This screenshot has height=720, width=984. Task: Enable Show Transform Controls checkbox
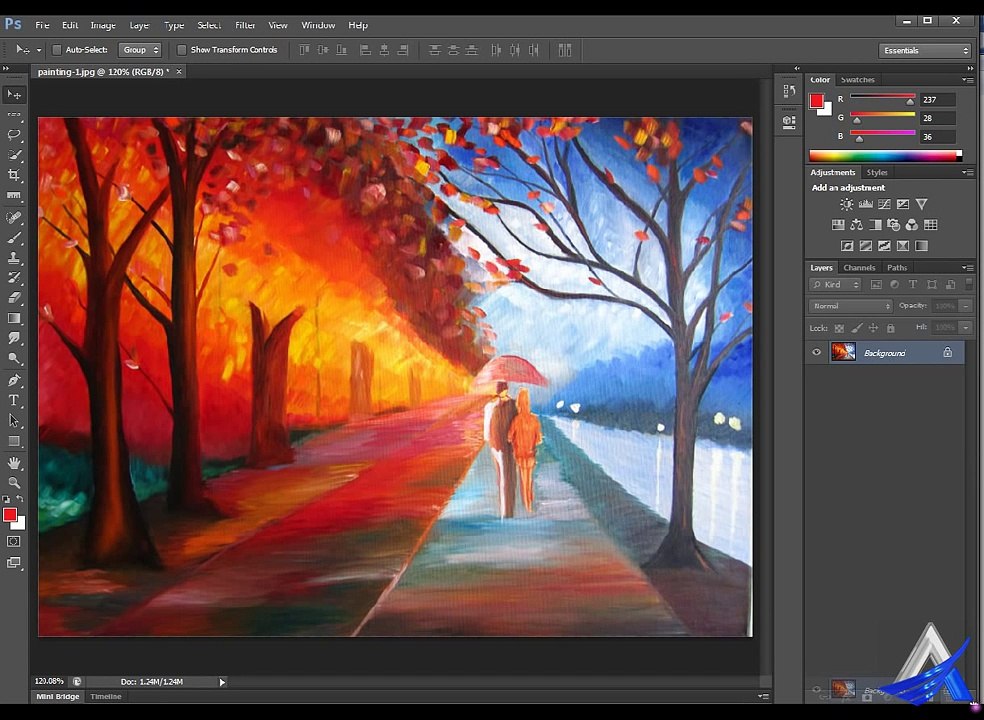point(181,50)
